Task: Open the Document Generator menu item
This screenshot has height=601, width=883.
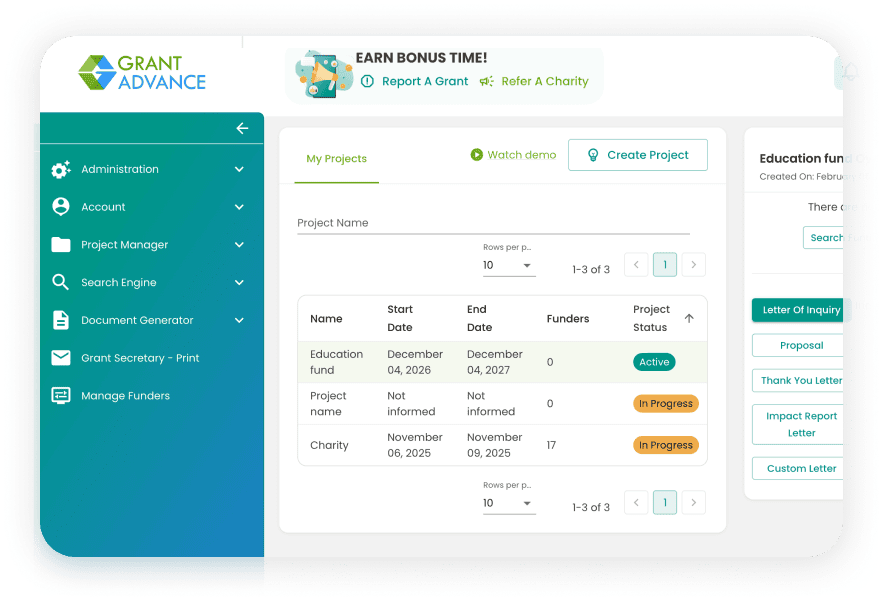Action: pos(151,320)
